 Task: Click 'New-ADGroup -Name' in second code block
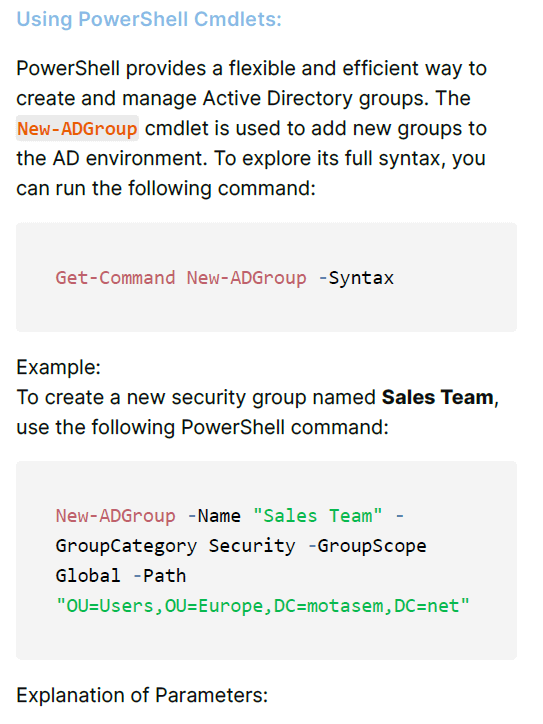148,516
